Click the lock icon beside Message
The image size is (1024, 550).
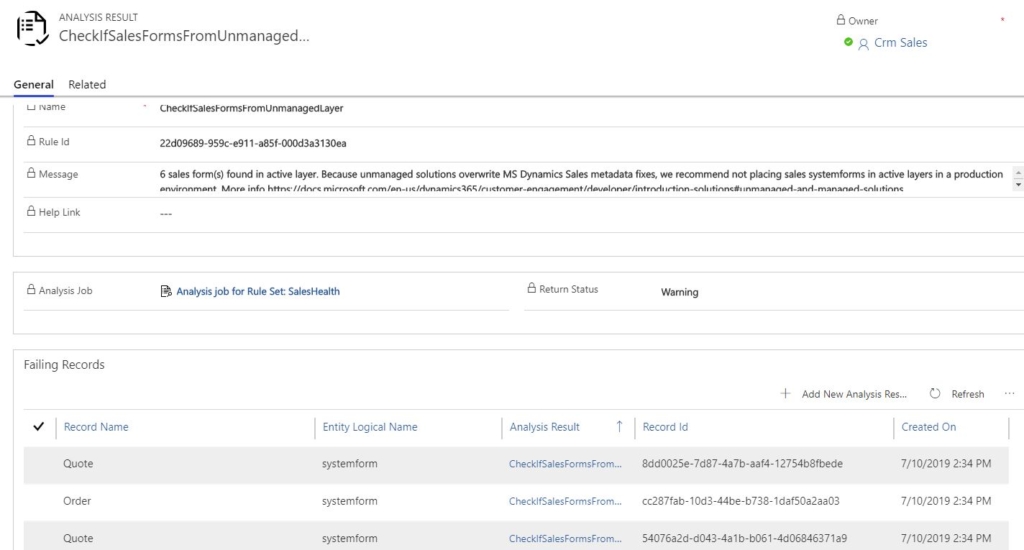click(x=30, y=174)
